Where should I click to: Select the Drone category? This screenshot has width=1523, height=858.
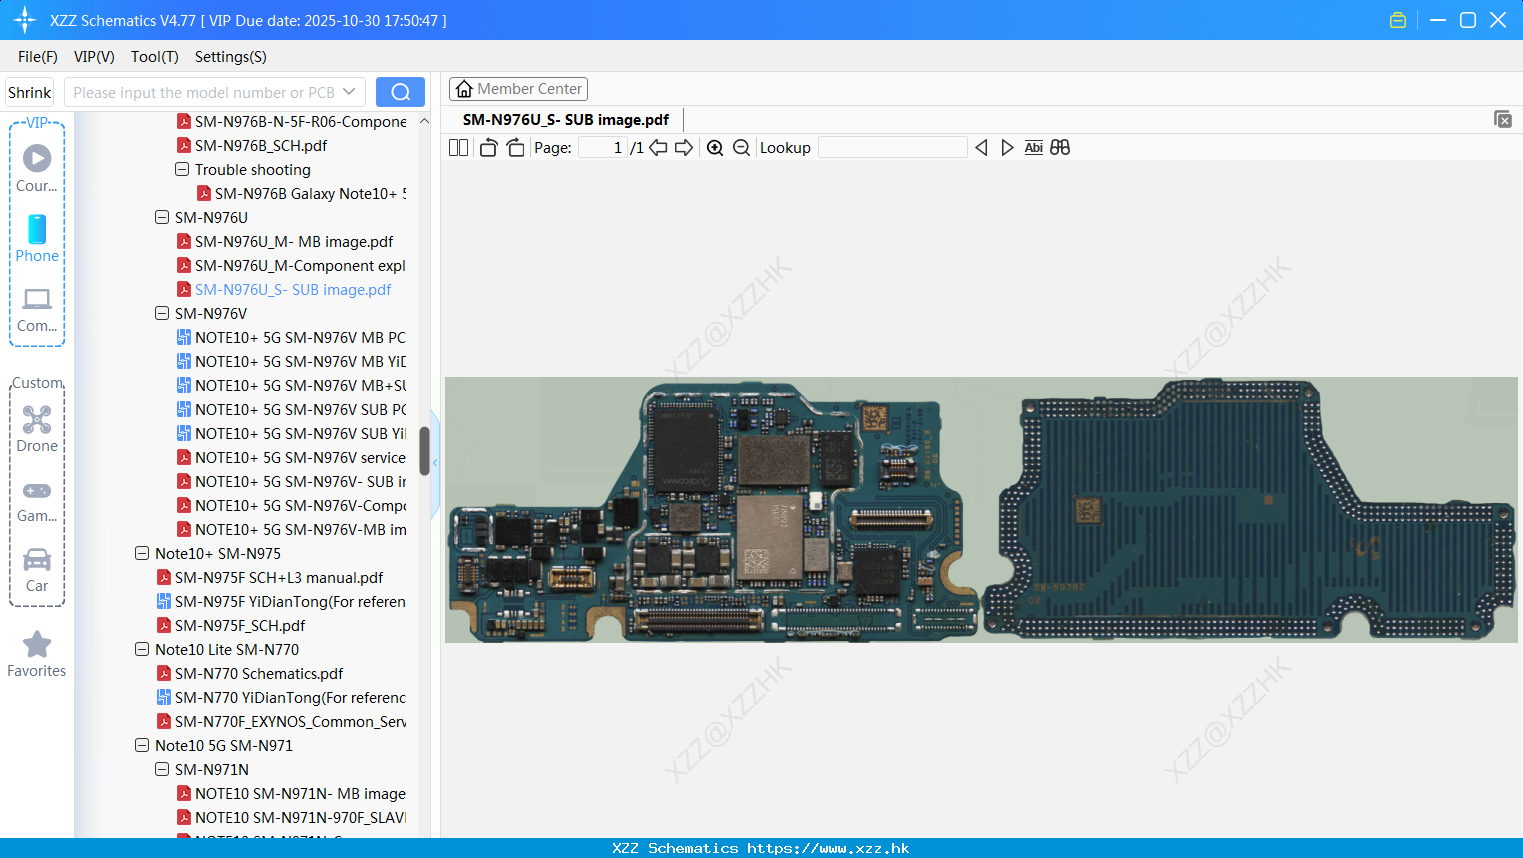(x=37, y=428)
